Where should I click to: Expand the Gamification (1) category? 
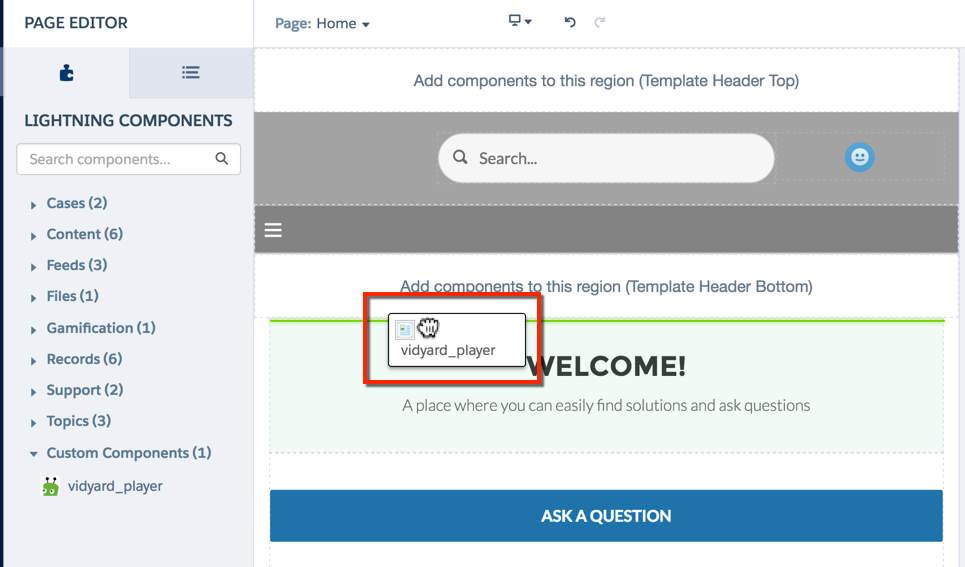click(x=100, y=328)
